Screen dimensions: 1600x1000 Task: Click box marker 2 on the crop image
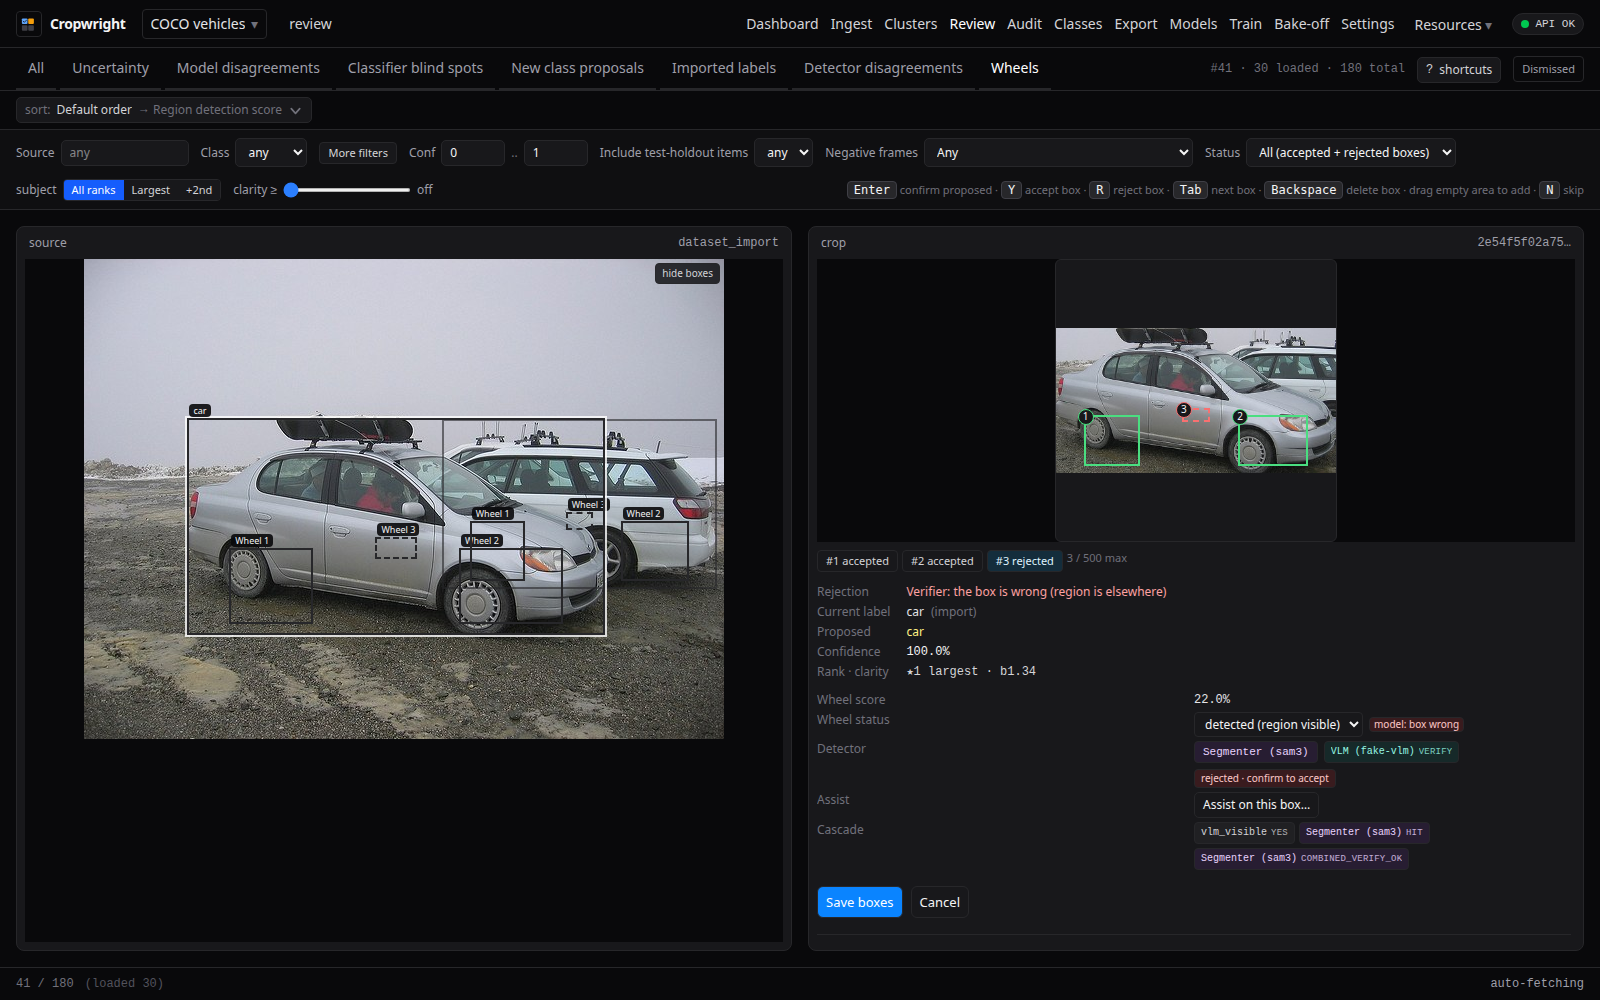point(1240,416)
